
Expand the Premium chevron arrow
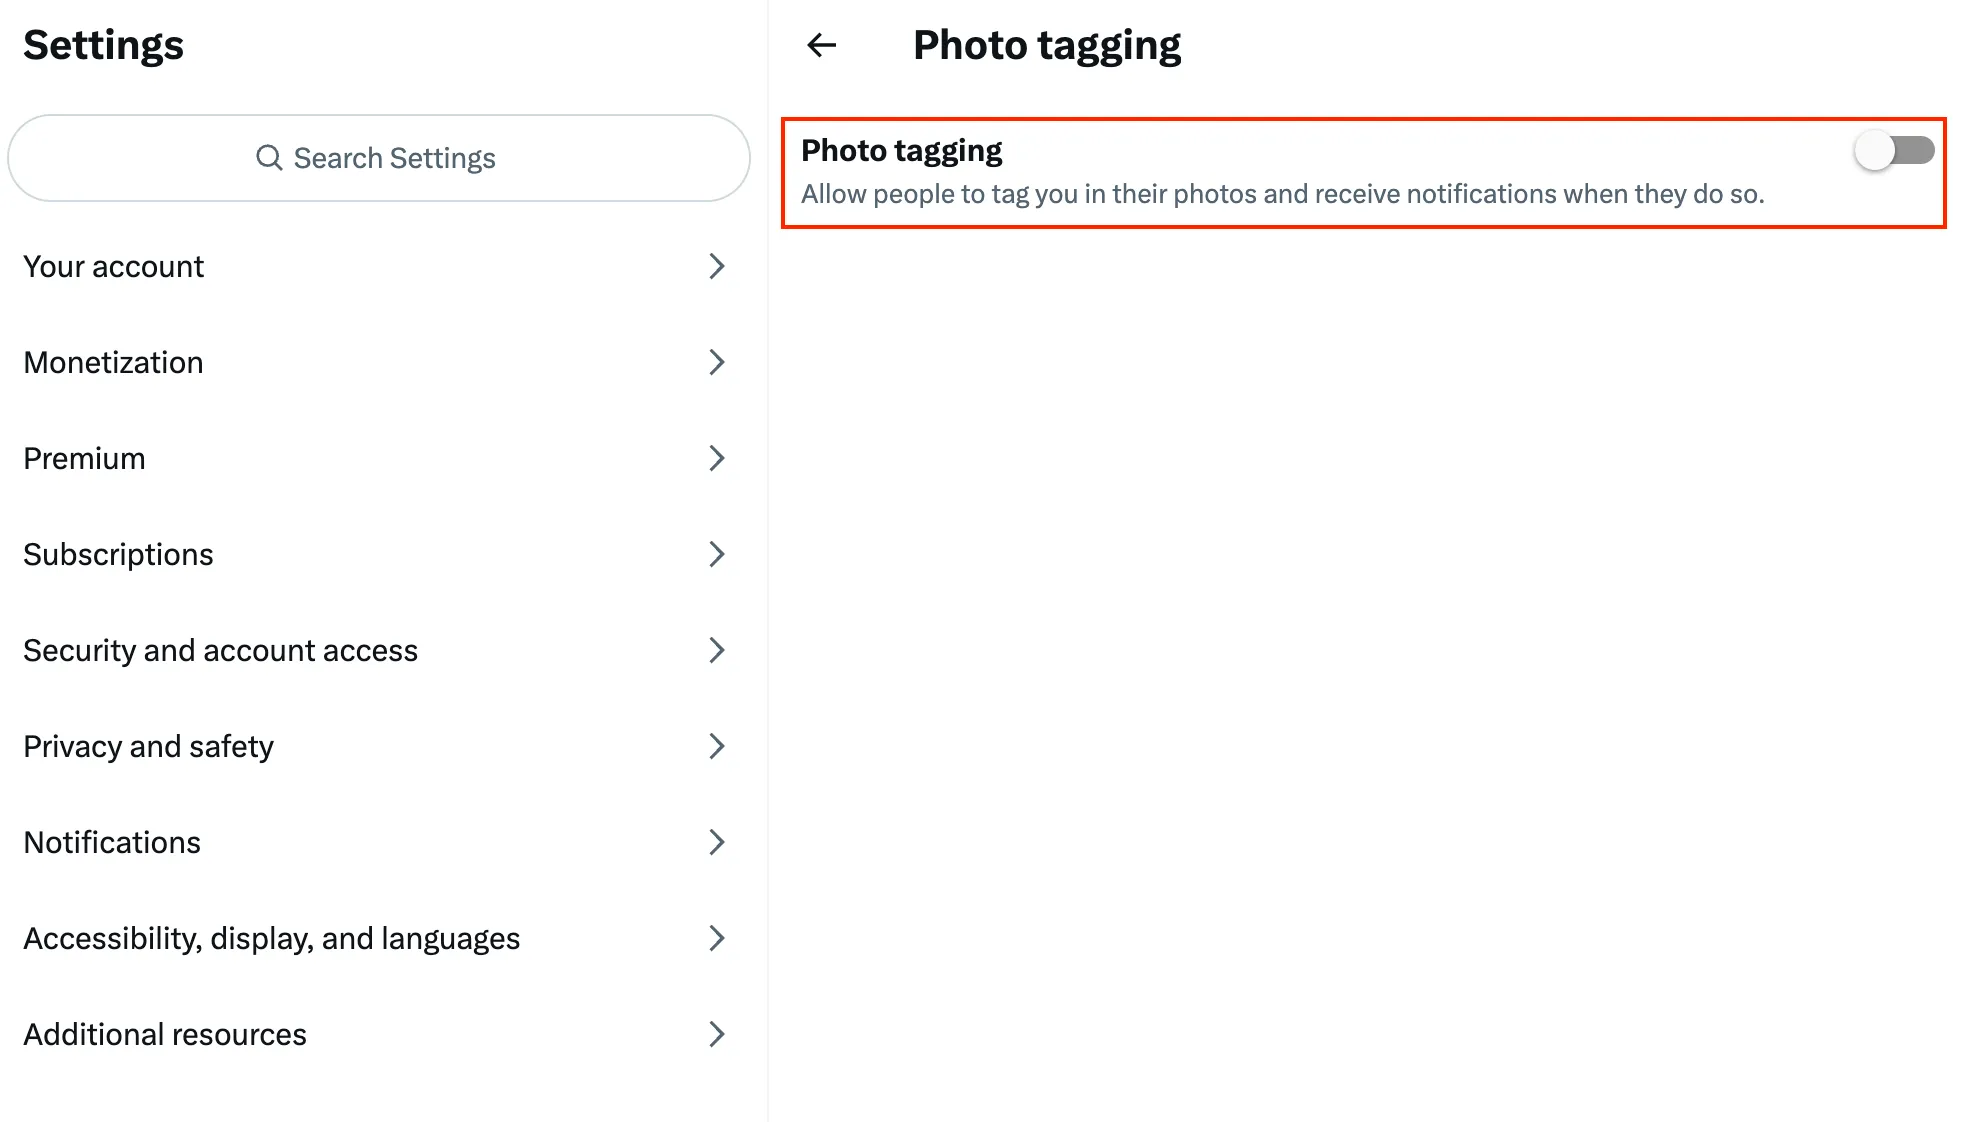716,458
